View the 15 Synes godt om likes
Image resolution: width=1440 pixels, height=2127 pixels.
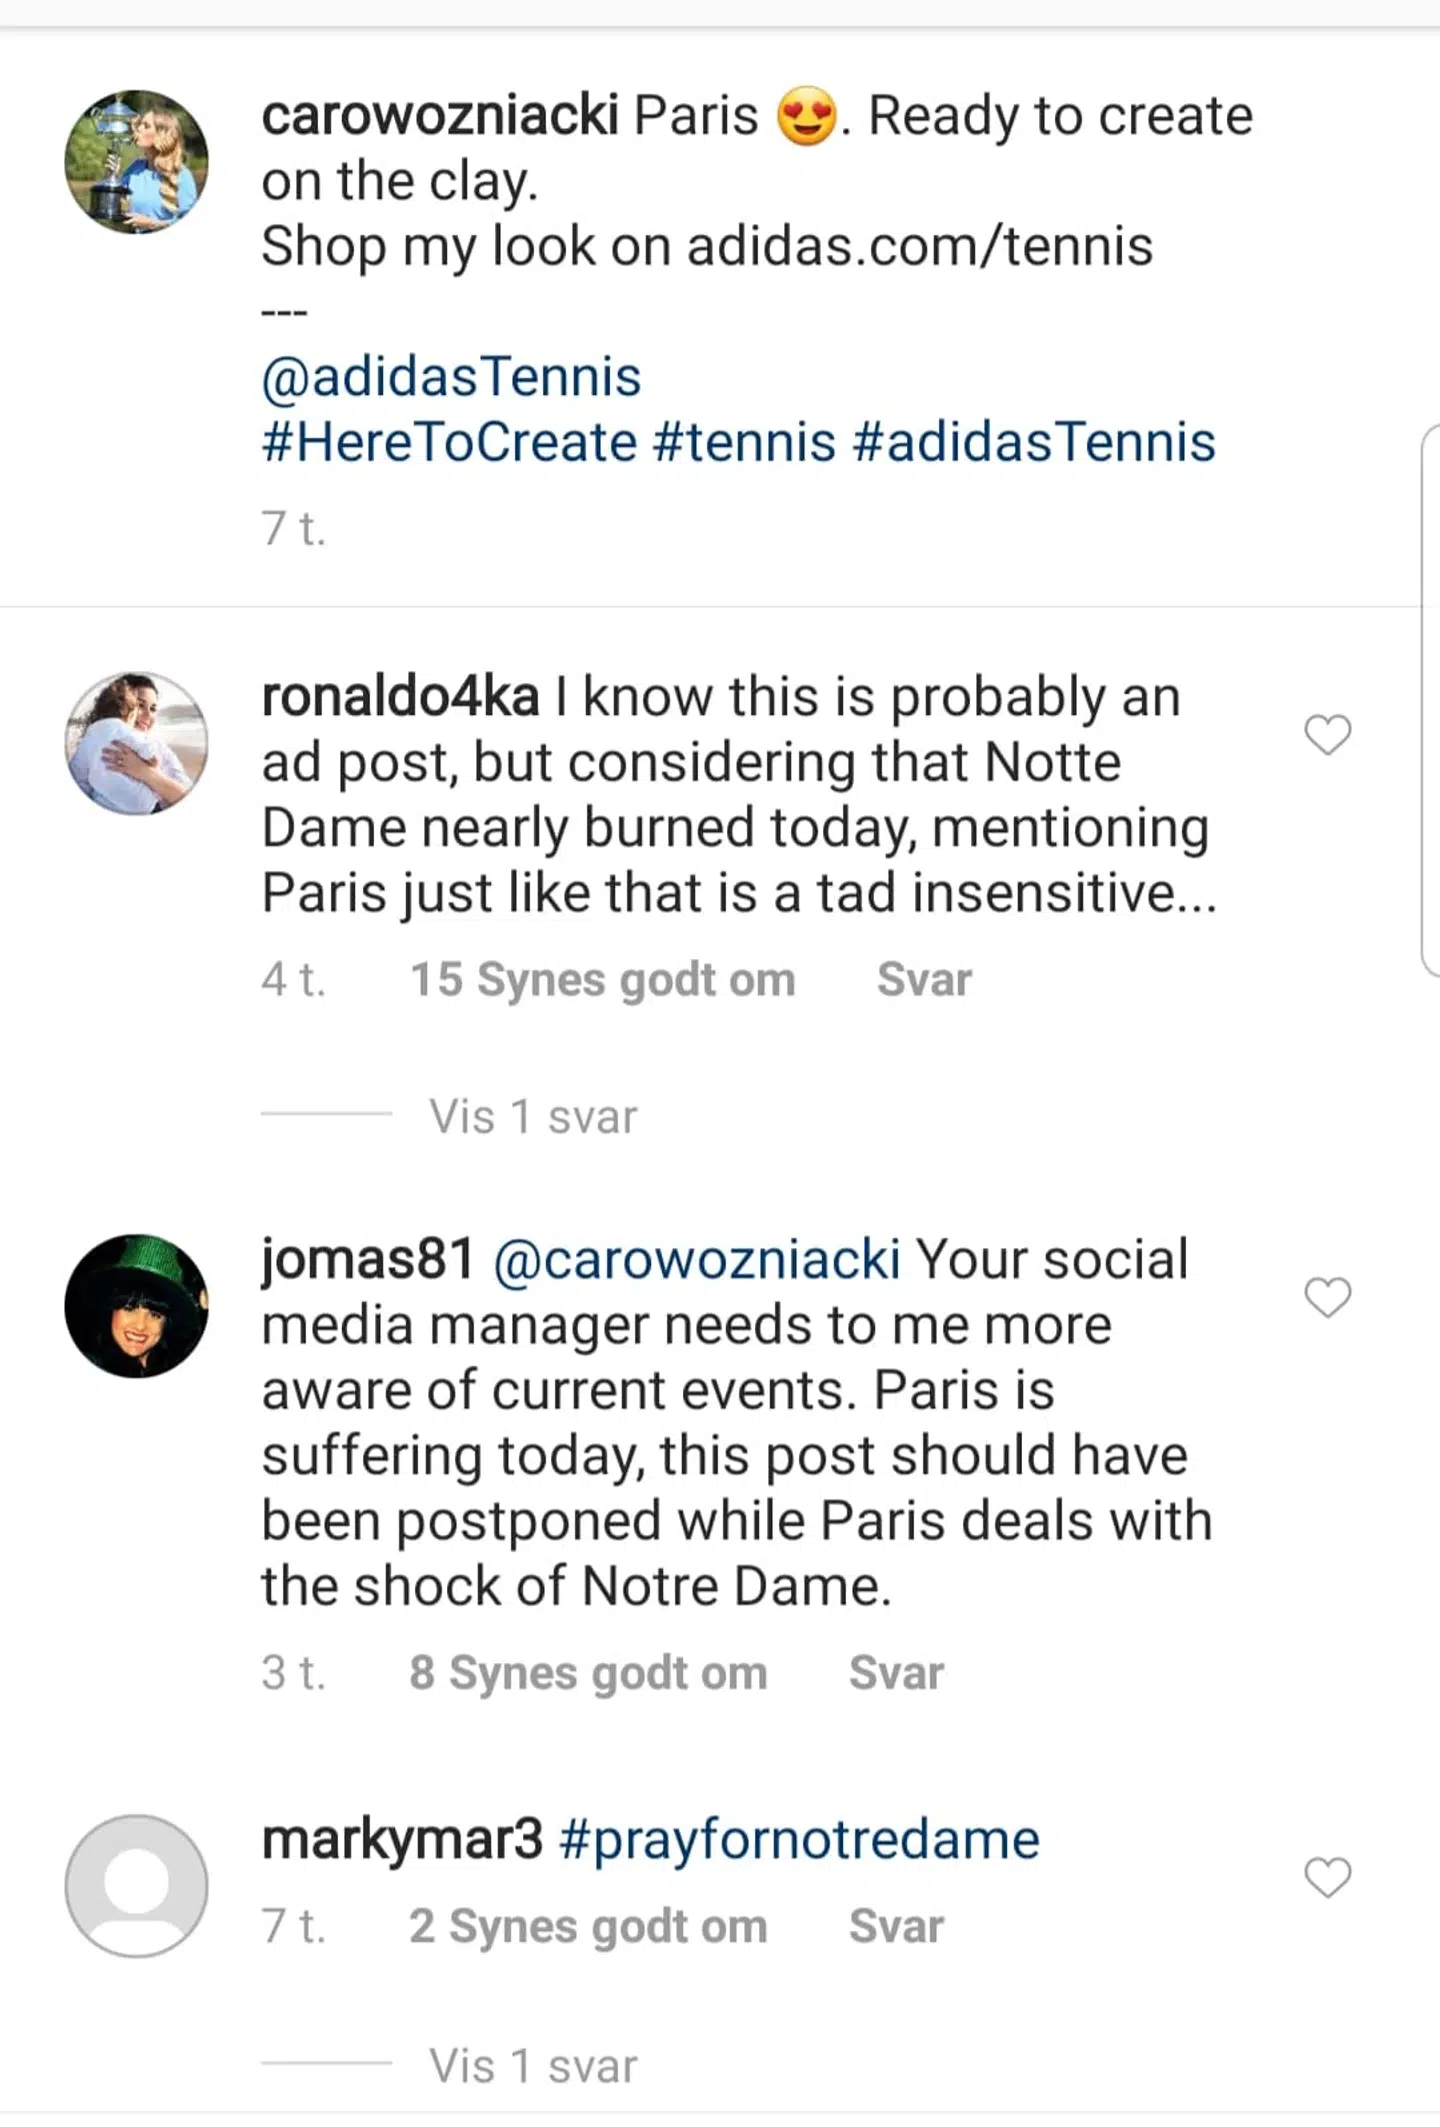(603, 980)
